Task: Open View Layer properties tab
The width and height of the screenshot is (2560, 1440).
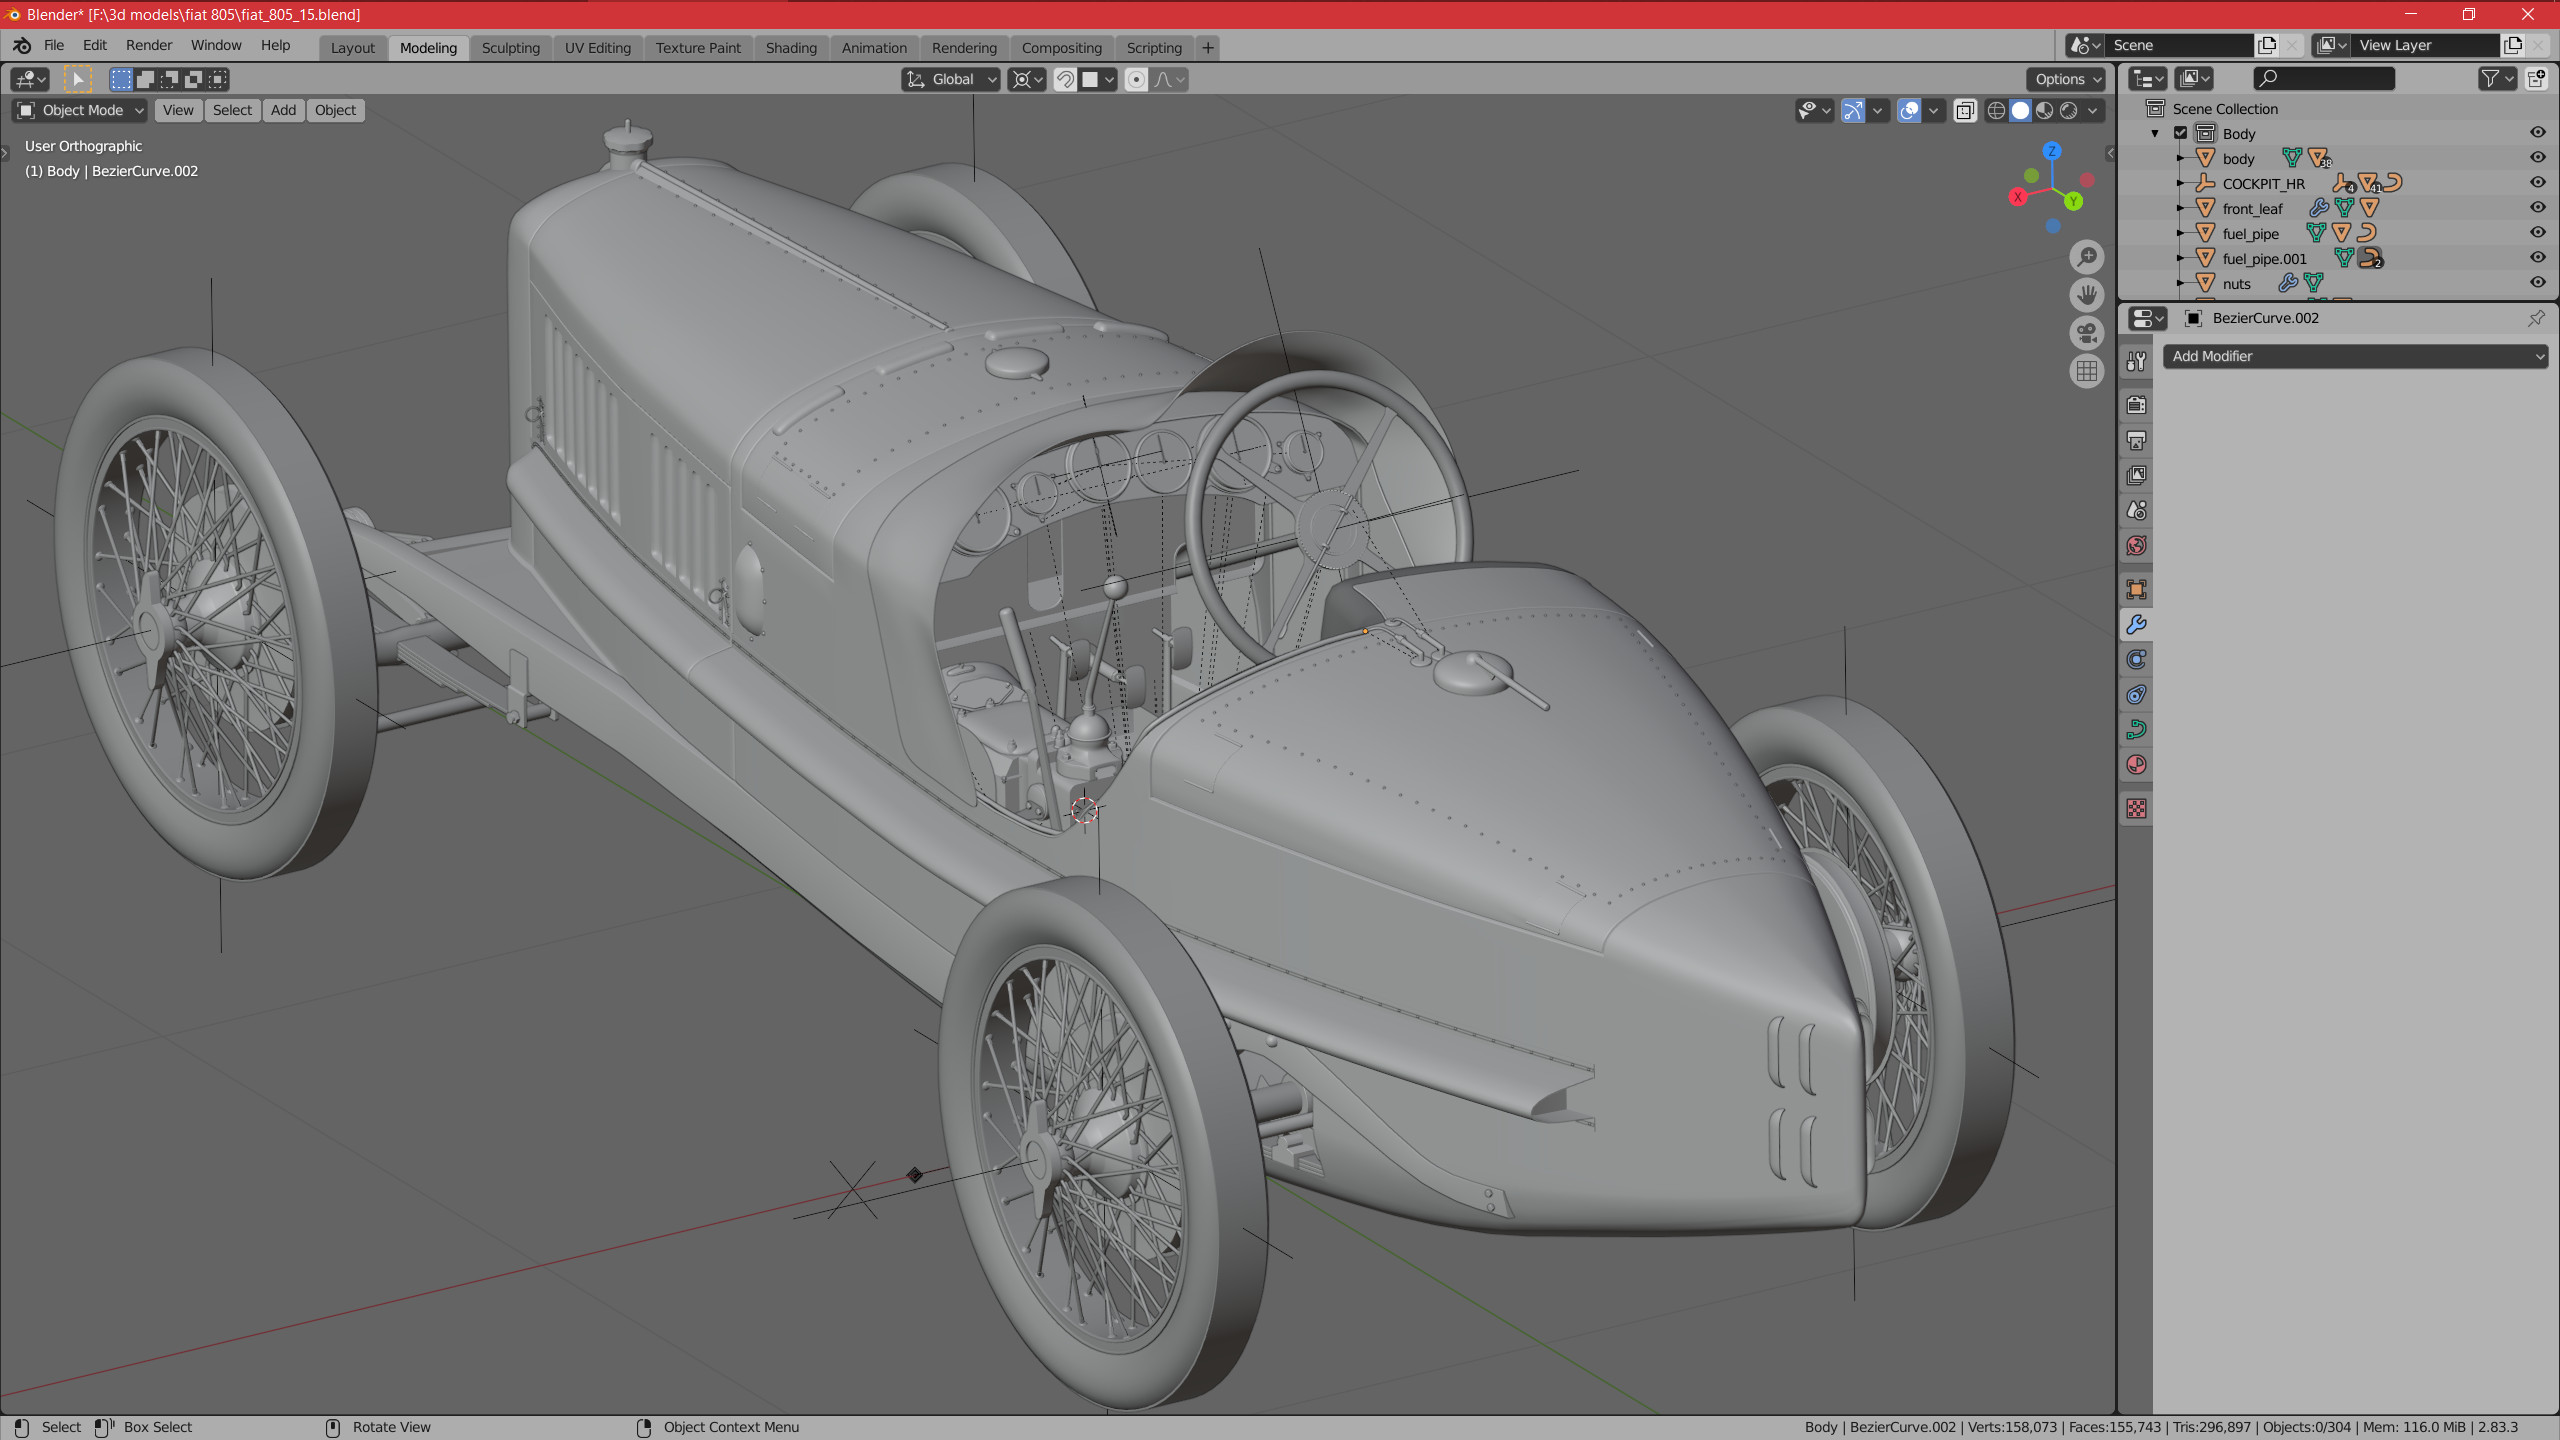Action: (x=2137, y=475)
